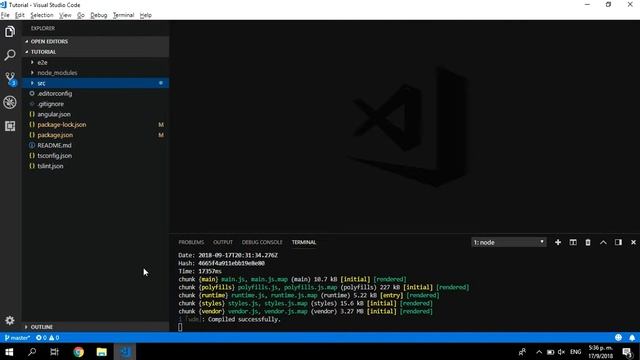The height and width of the screenshot is (360, 640).
Task: Click the ENG language indicator
Action: (576, 352)
